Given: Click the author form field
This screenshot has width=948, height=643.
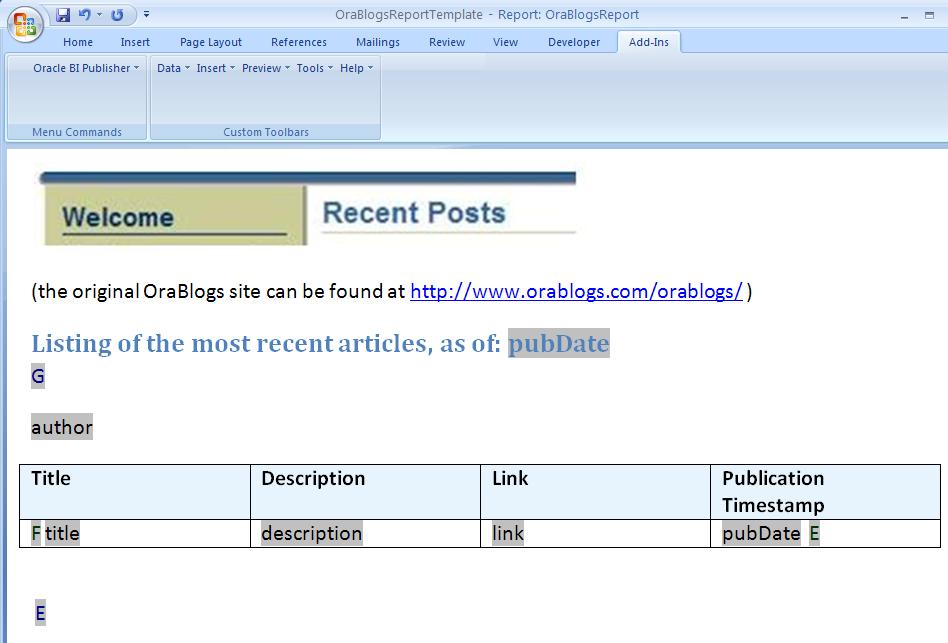Looking at the screenshot, I should [x=62, y=428].
